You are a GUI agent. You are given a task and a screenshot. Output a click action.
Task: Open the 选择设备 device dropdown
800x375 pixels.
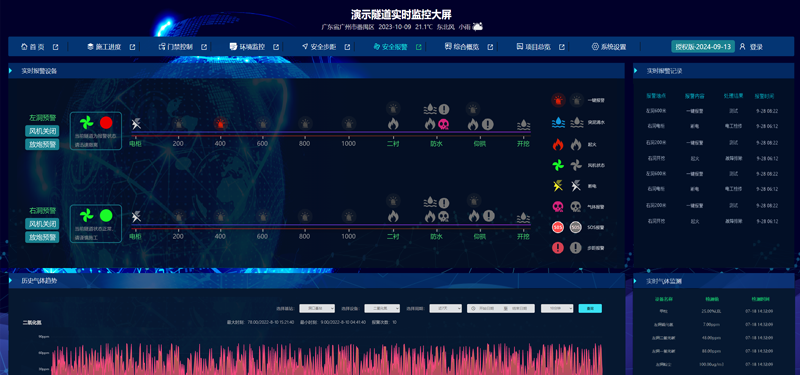(x=382, y=308)
